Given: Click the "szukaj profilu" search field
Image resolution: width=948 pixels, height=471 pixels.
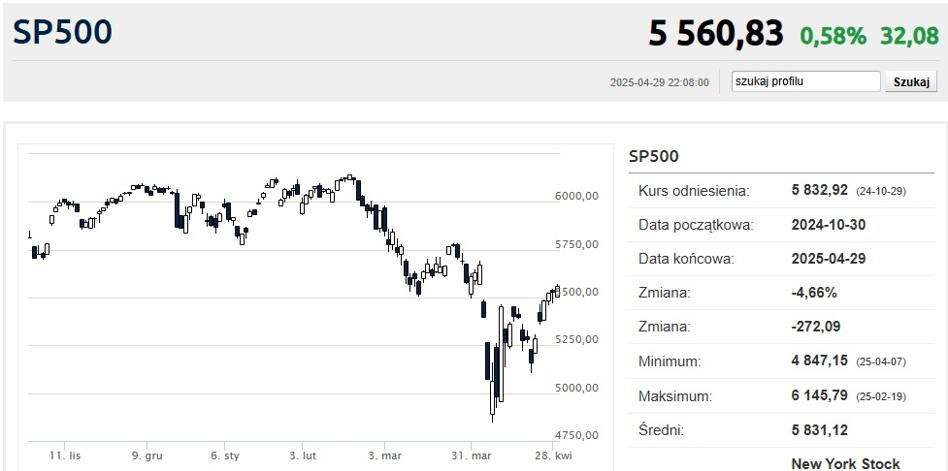Looking at the screenshot, I should (805, 82).
